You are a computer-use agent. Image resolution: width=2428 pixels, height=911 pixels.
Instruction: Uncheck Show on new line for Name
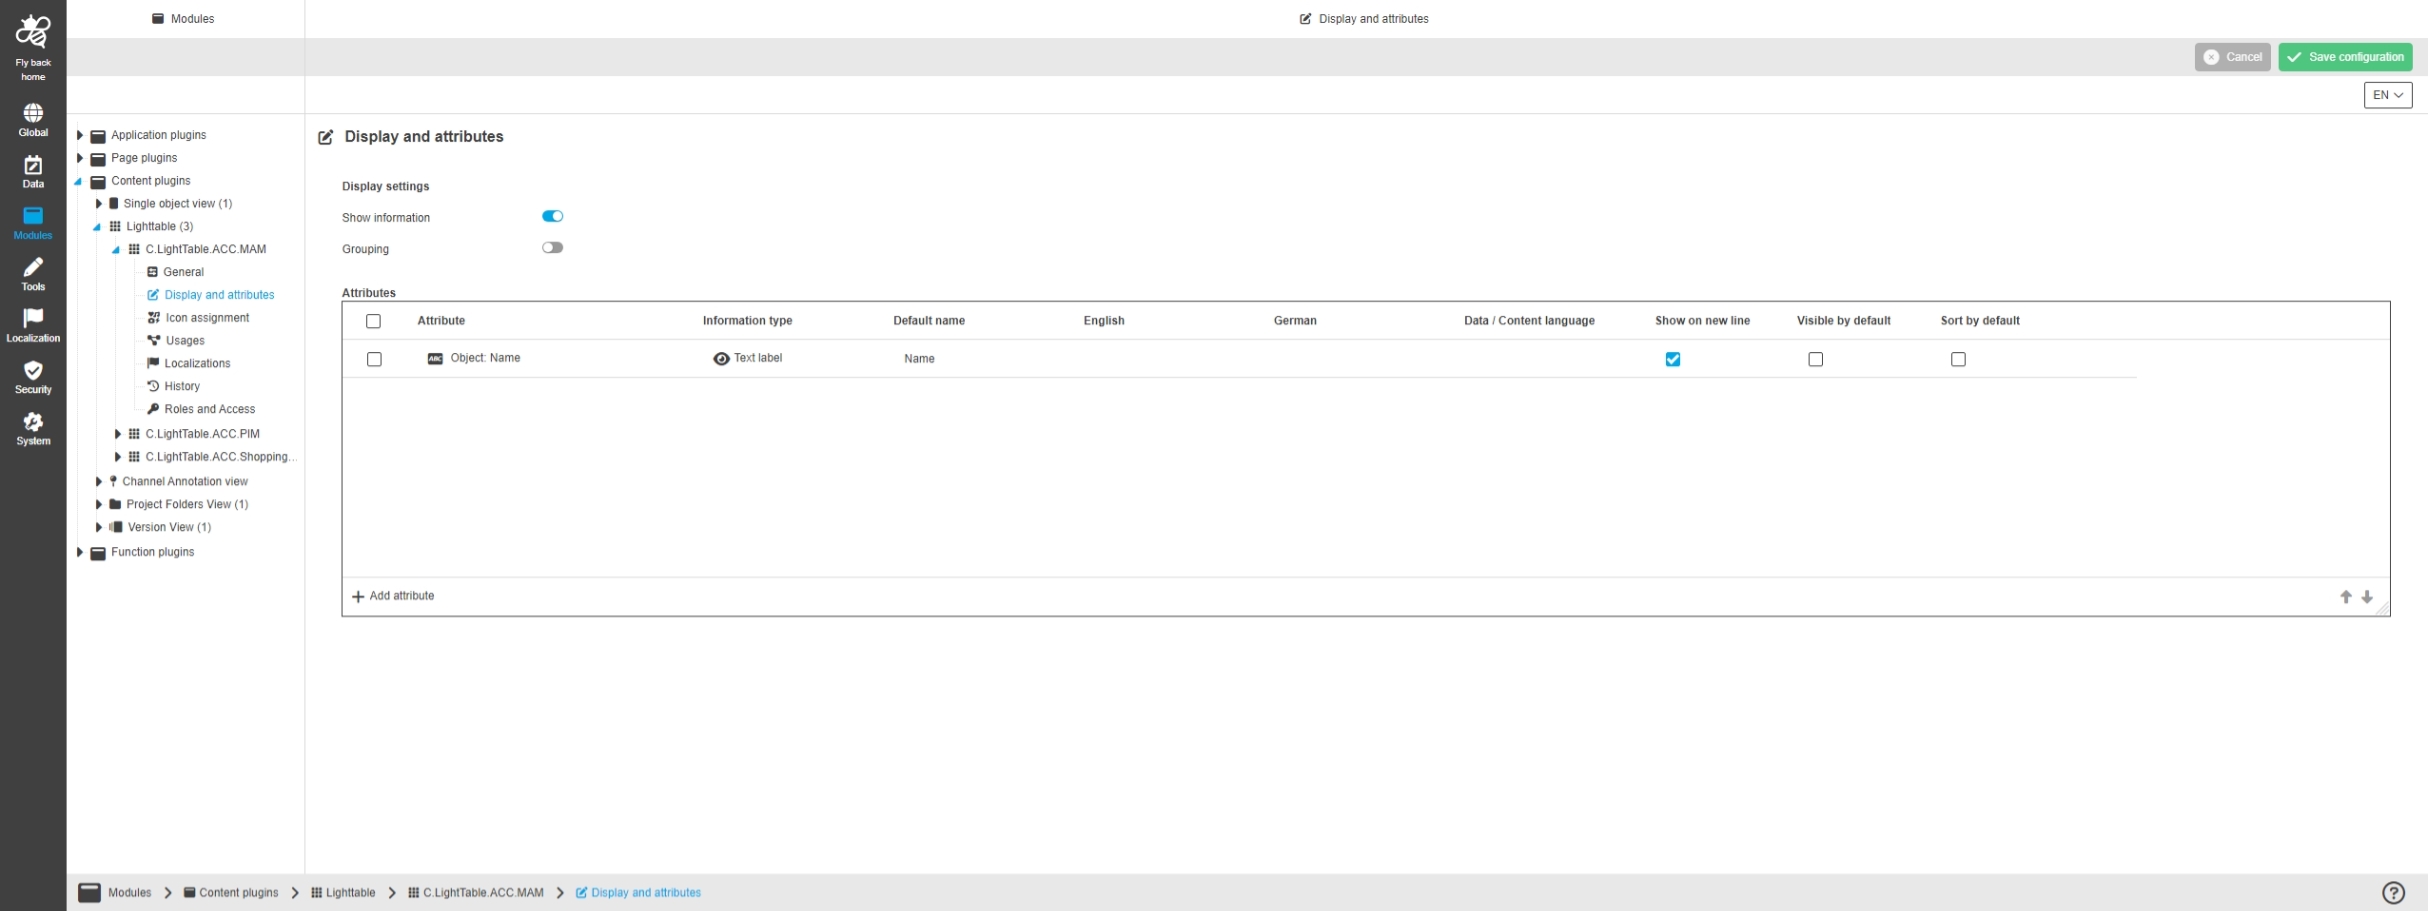(x=1673, y=359)
